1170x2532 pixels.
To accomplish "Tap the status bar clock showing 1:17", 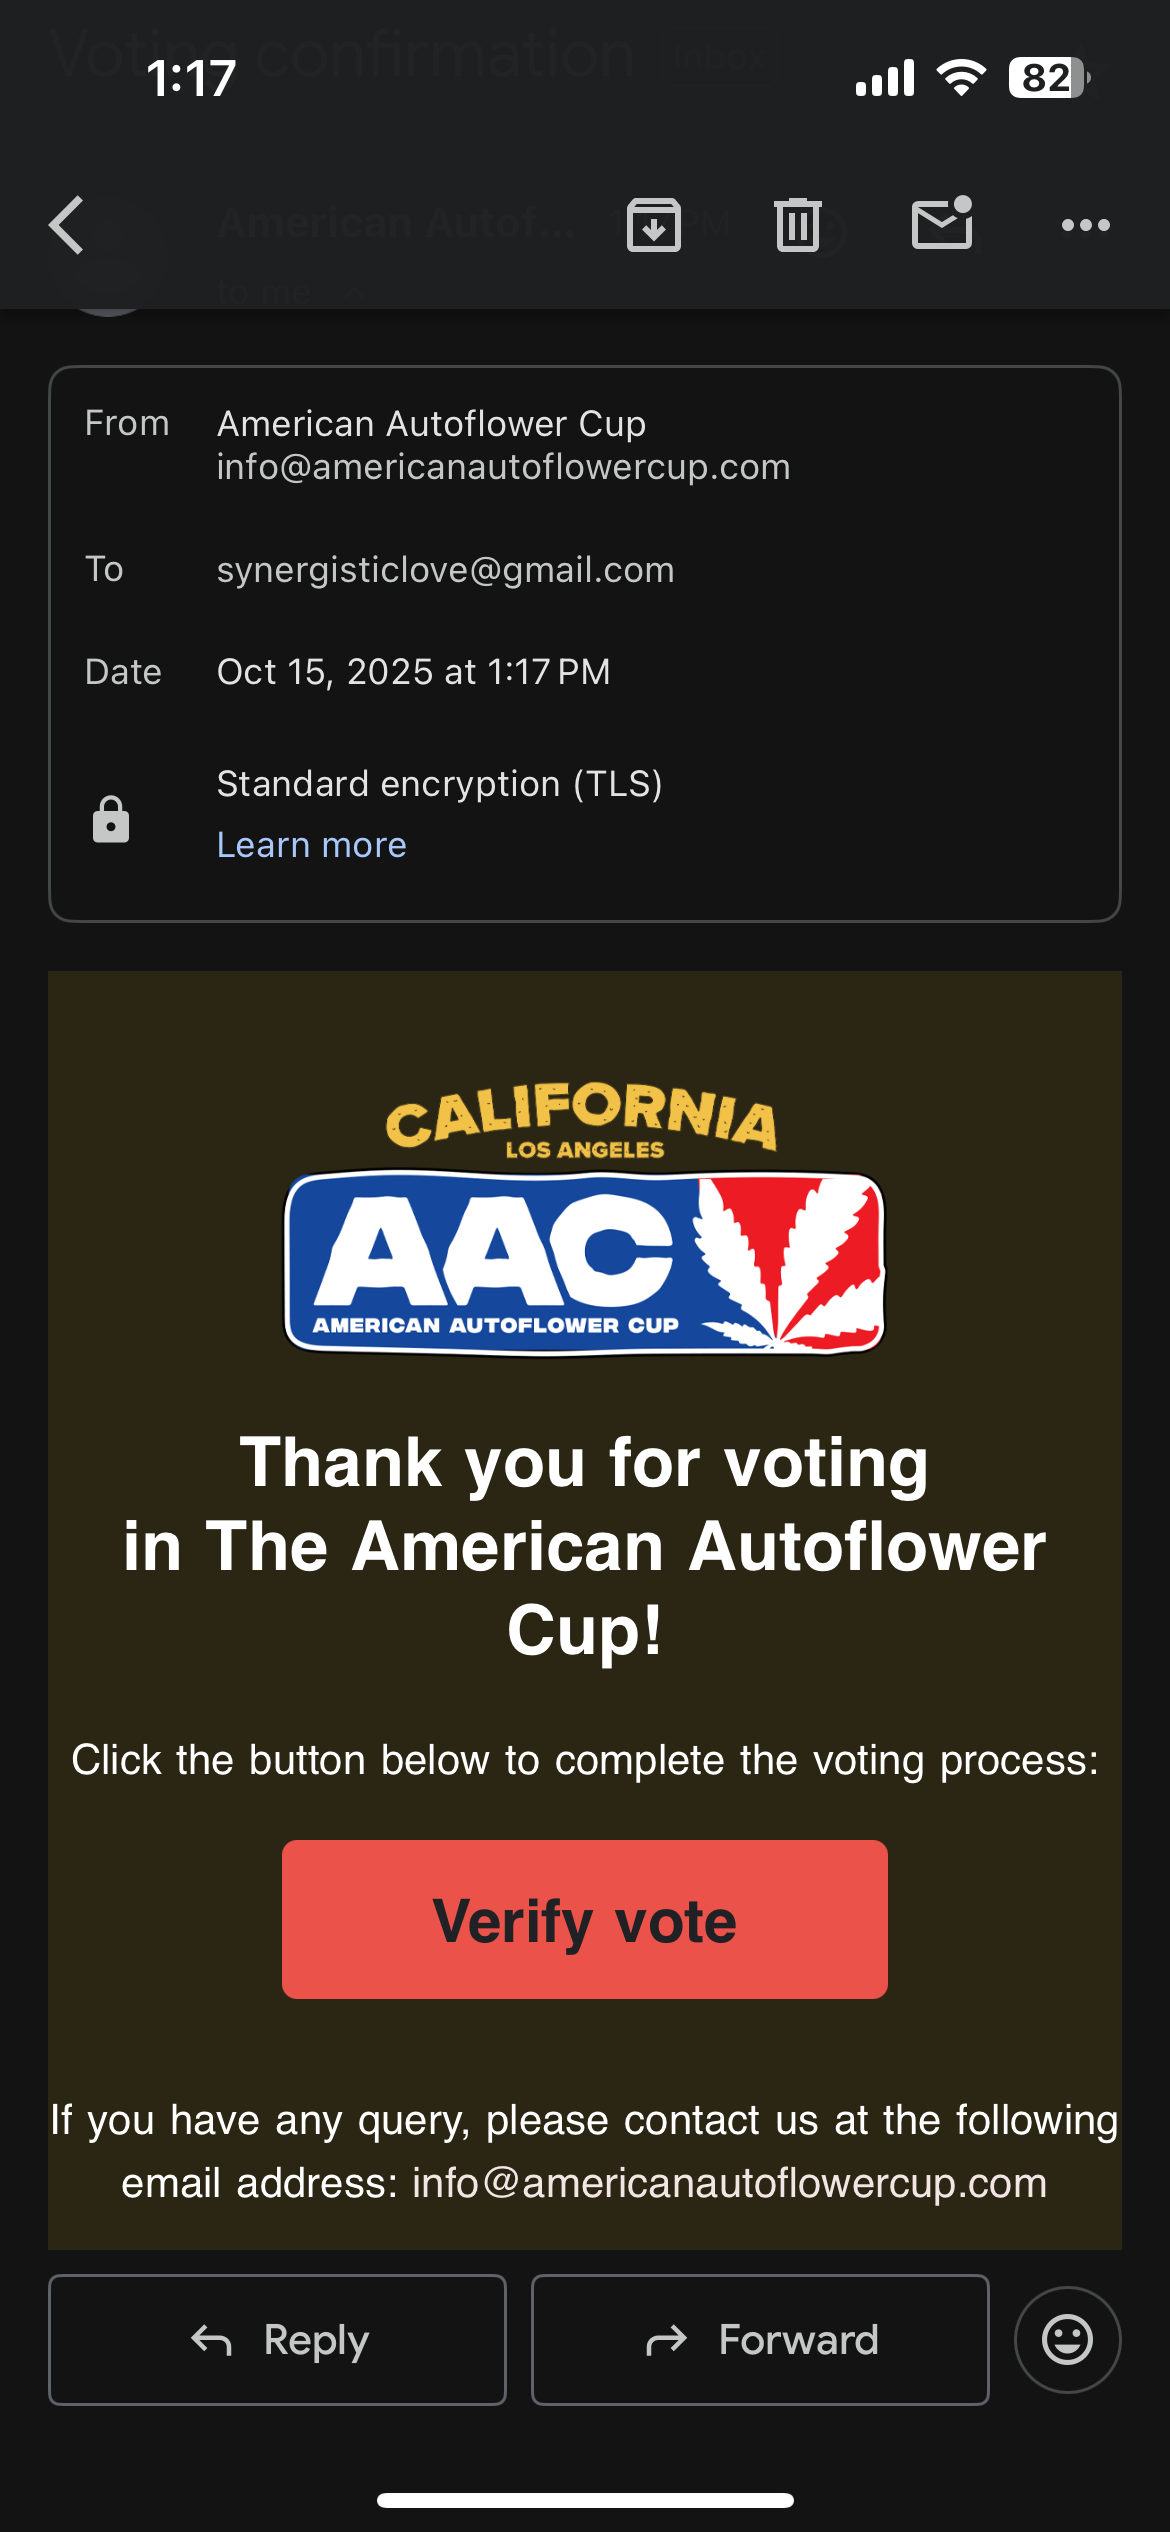I will (191, 78).
